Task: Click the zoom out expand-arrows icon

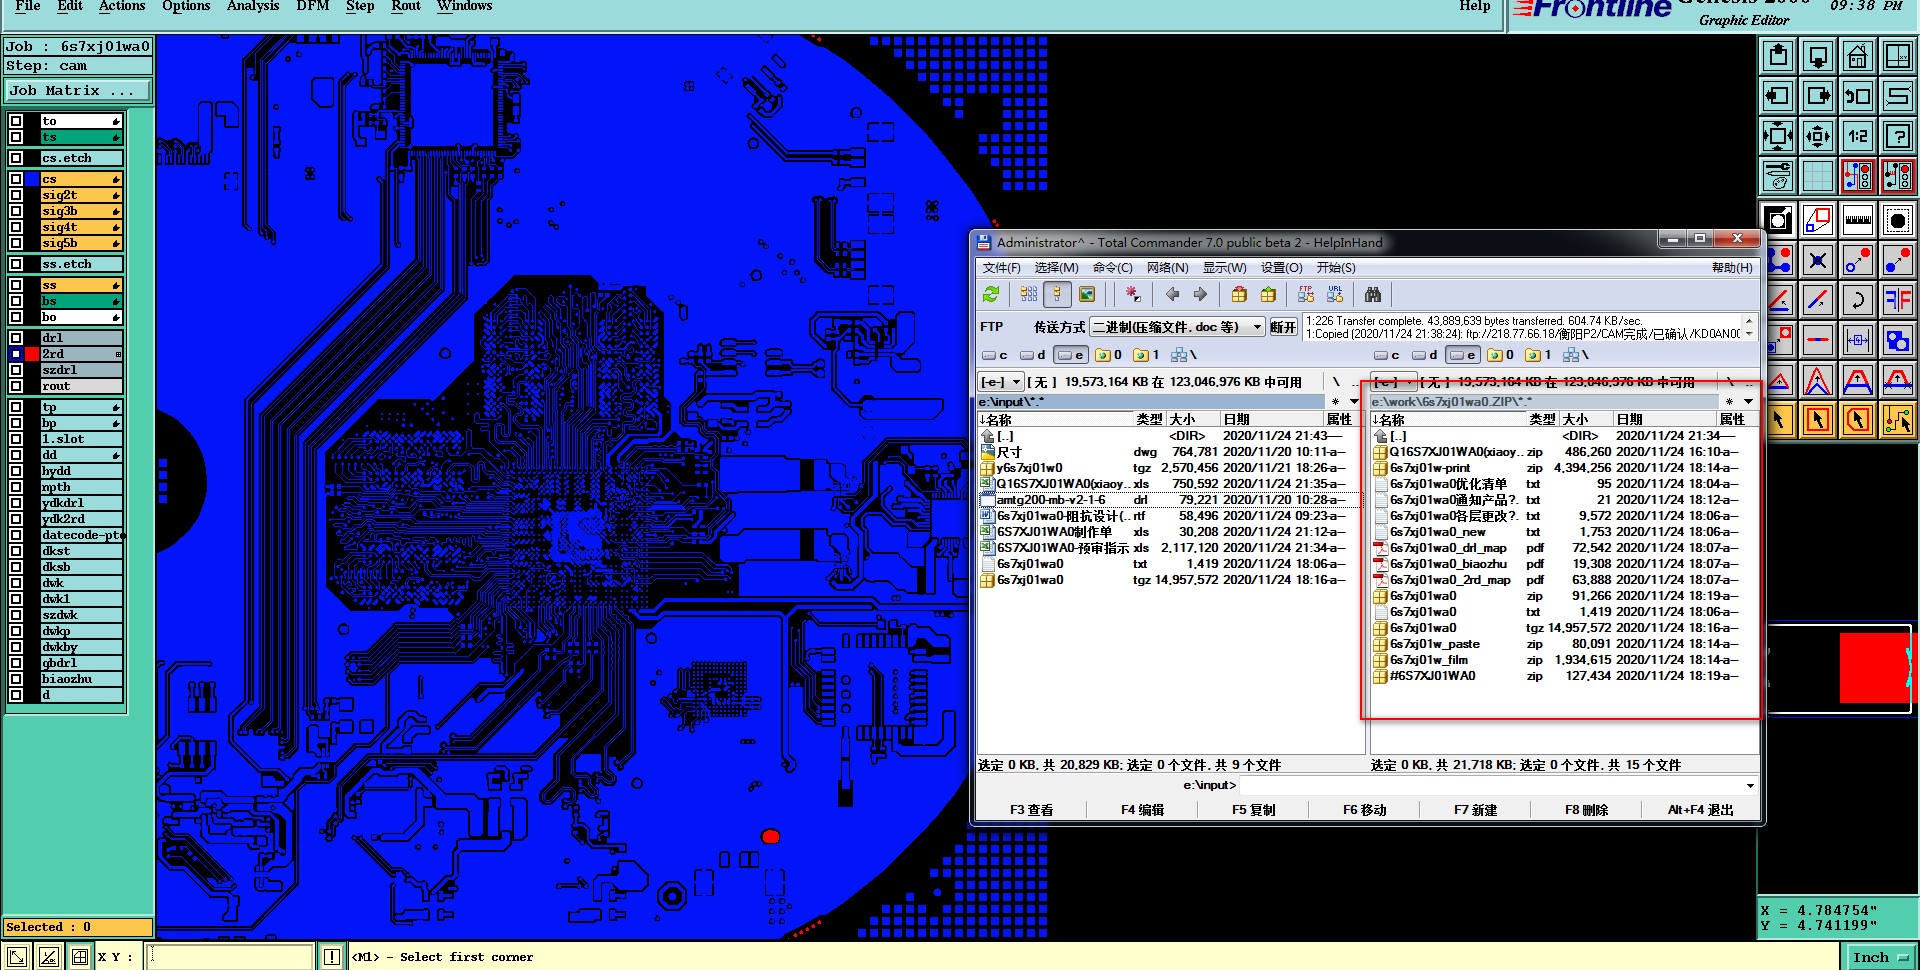Action: pos(1778,137)
